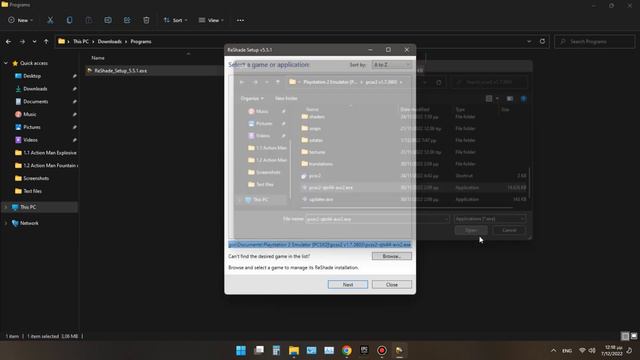Screen dimensions: 640x360
Task: Select Music in Quick access sidebar
Action: coord(29,114)
